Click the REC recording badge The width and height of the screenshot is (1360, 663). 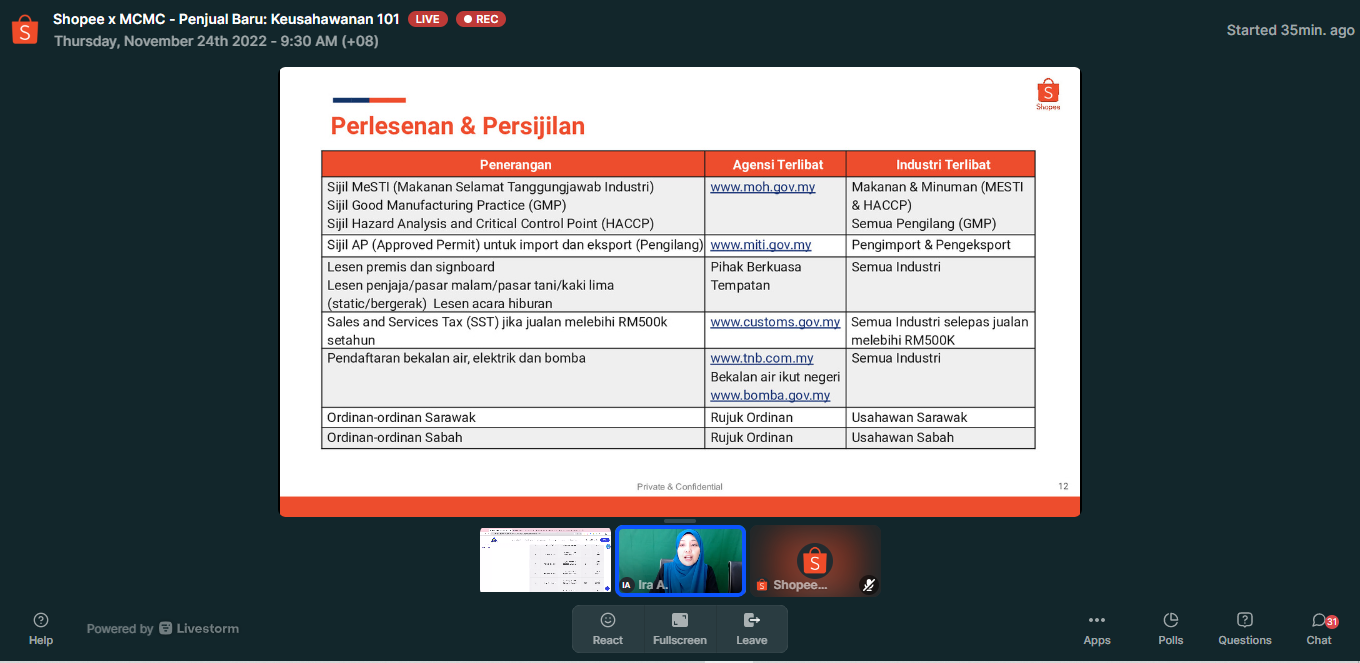click(481, 19)
